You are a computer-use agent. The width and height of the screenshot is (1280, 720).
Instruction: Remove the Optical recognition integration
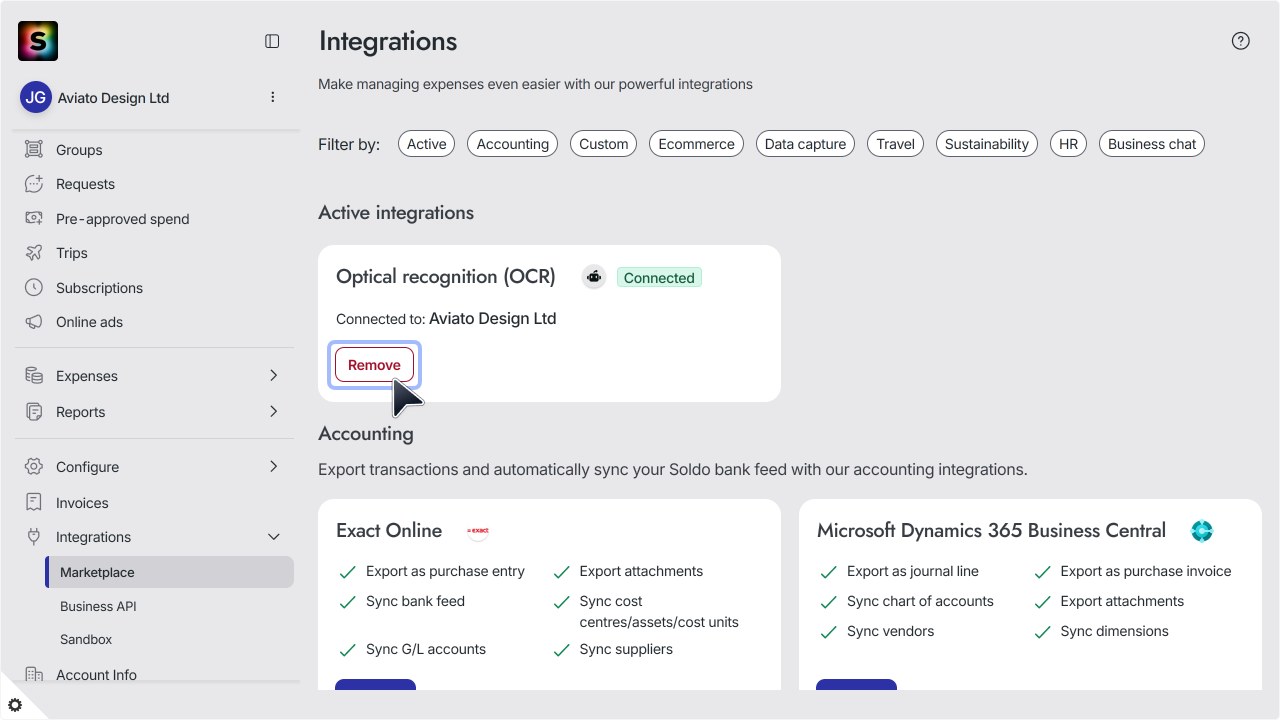(374, 365)
